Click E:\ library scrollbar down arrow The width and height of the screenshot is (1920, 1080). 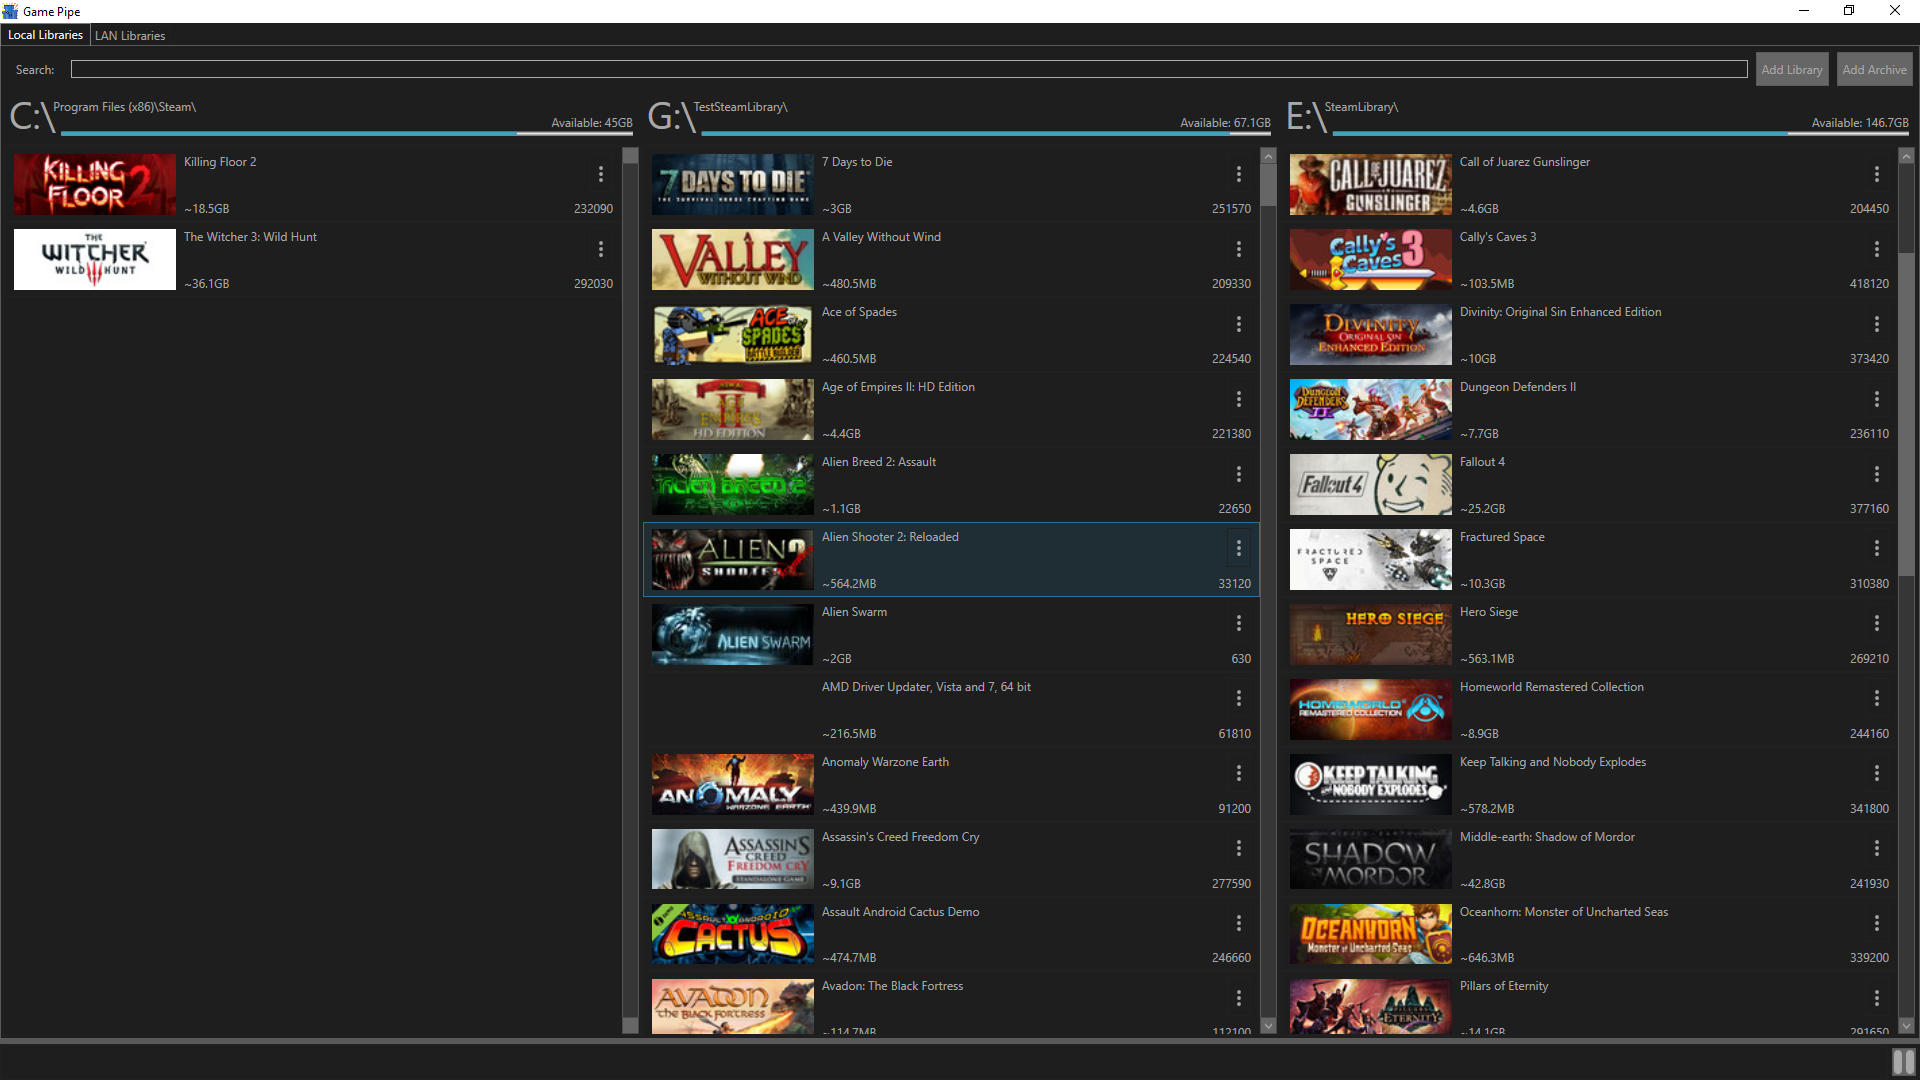pos(1906,1026)
